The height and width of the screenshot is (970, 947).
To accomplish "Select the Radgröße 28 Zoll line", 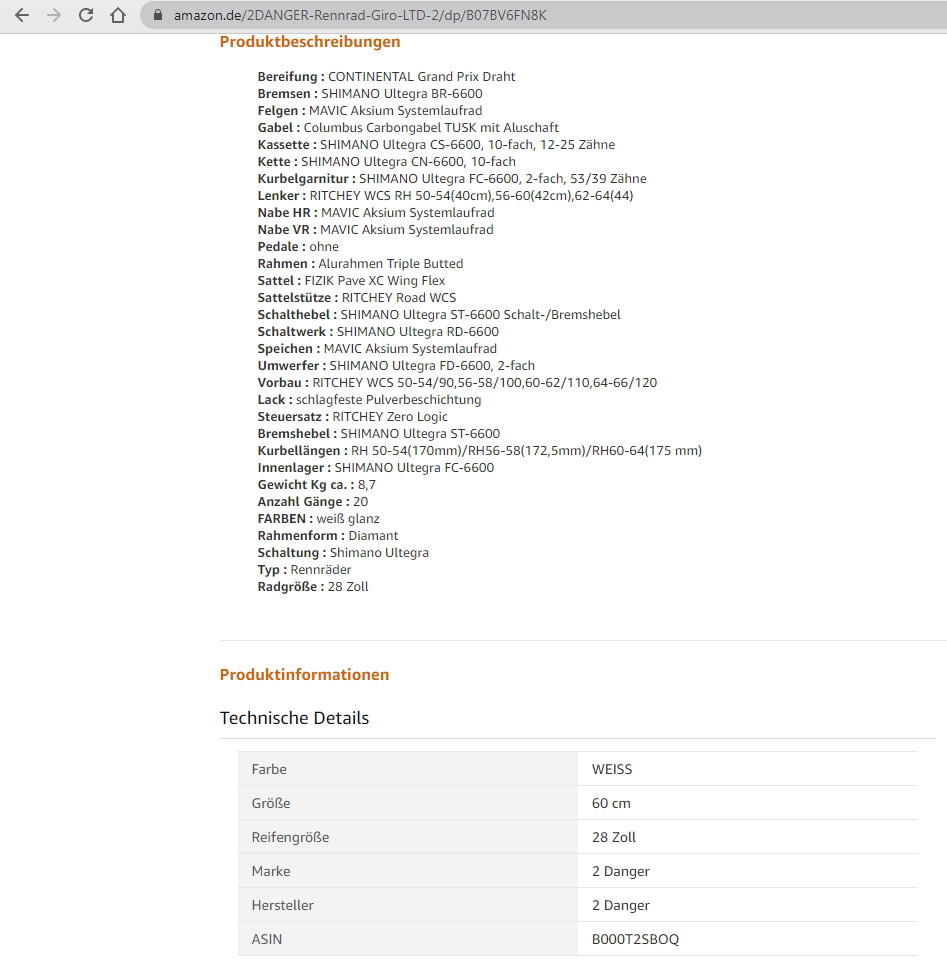I will tap(313, 587).
